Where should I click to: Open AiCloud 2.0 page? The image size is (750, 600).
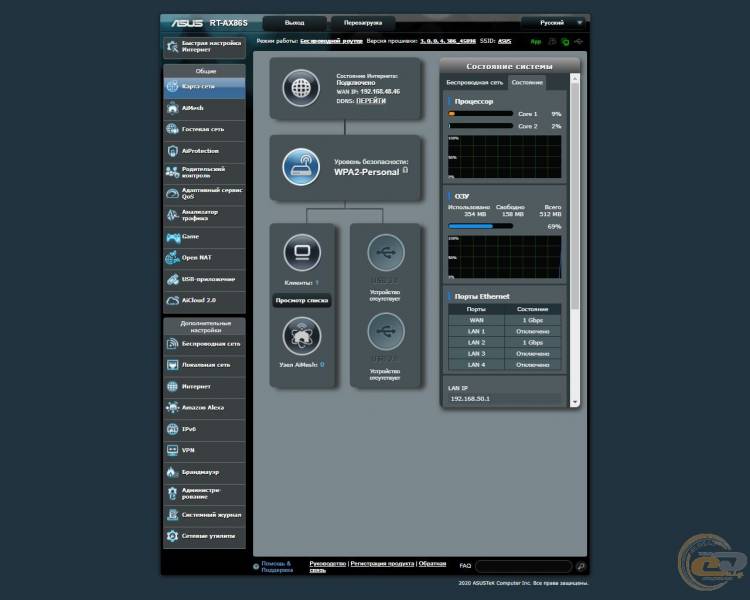click(204, 300)
